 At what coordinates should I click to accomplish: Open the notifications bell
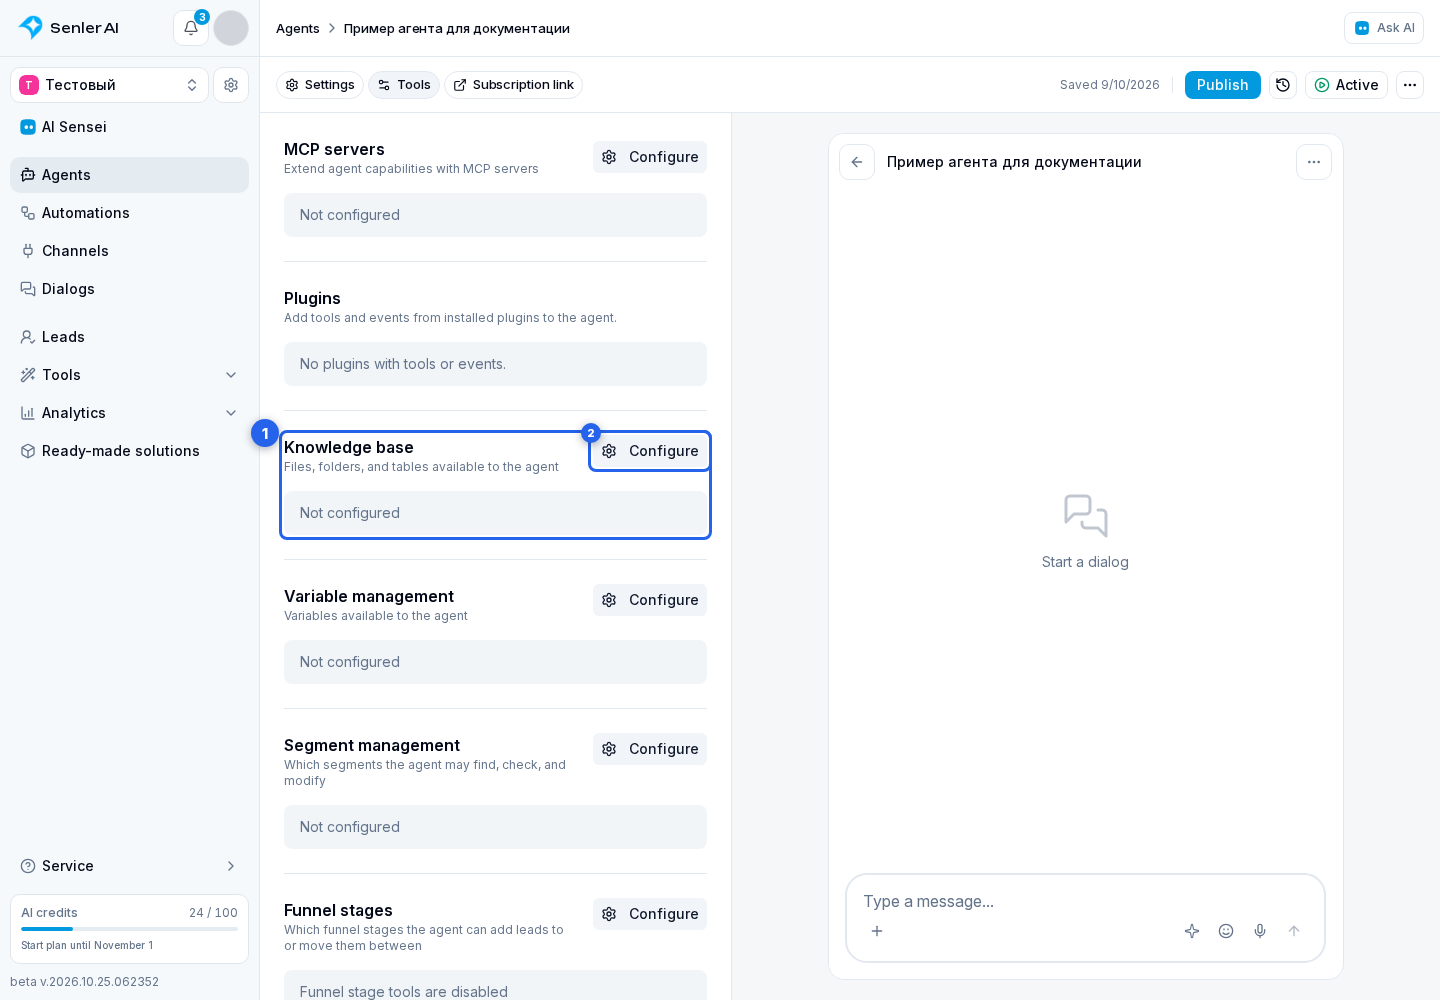pyautogui.click(x=191, y=28)
